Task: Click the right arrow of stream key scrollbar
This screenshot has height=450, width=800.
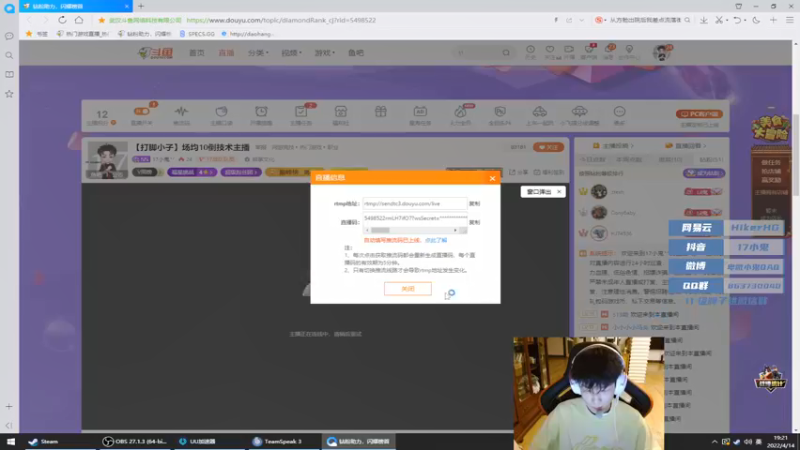Action: point(455,231)
